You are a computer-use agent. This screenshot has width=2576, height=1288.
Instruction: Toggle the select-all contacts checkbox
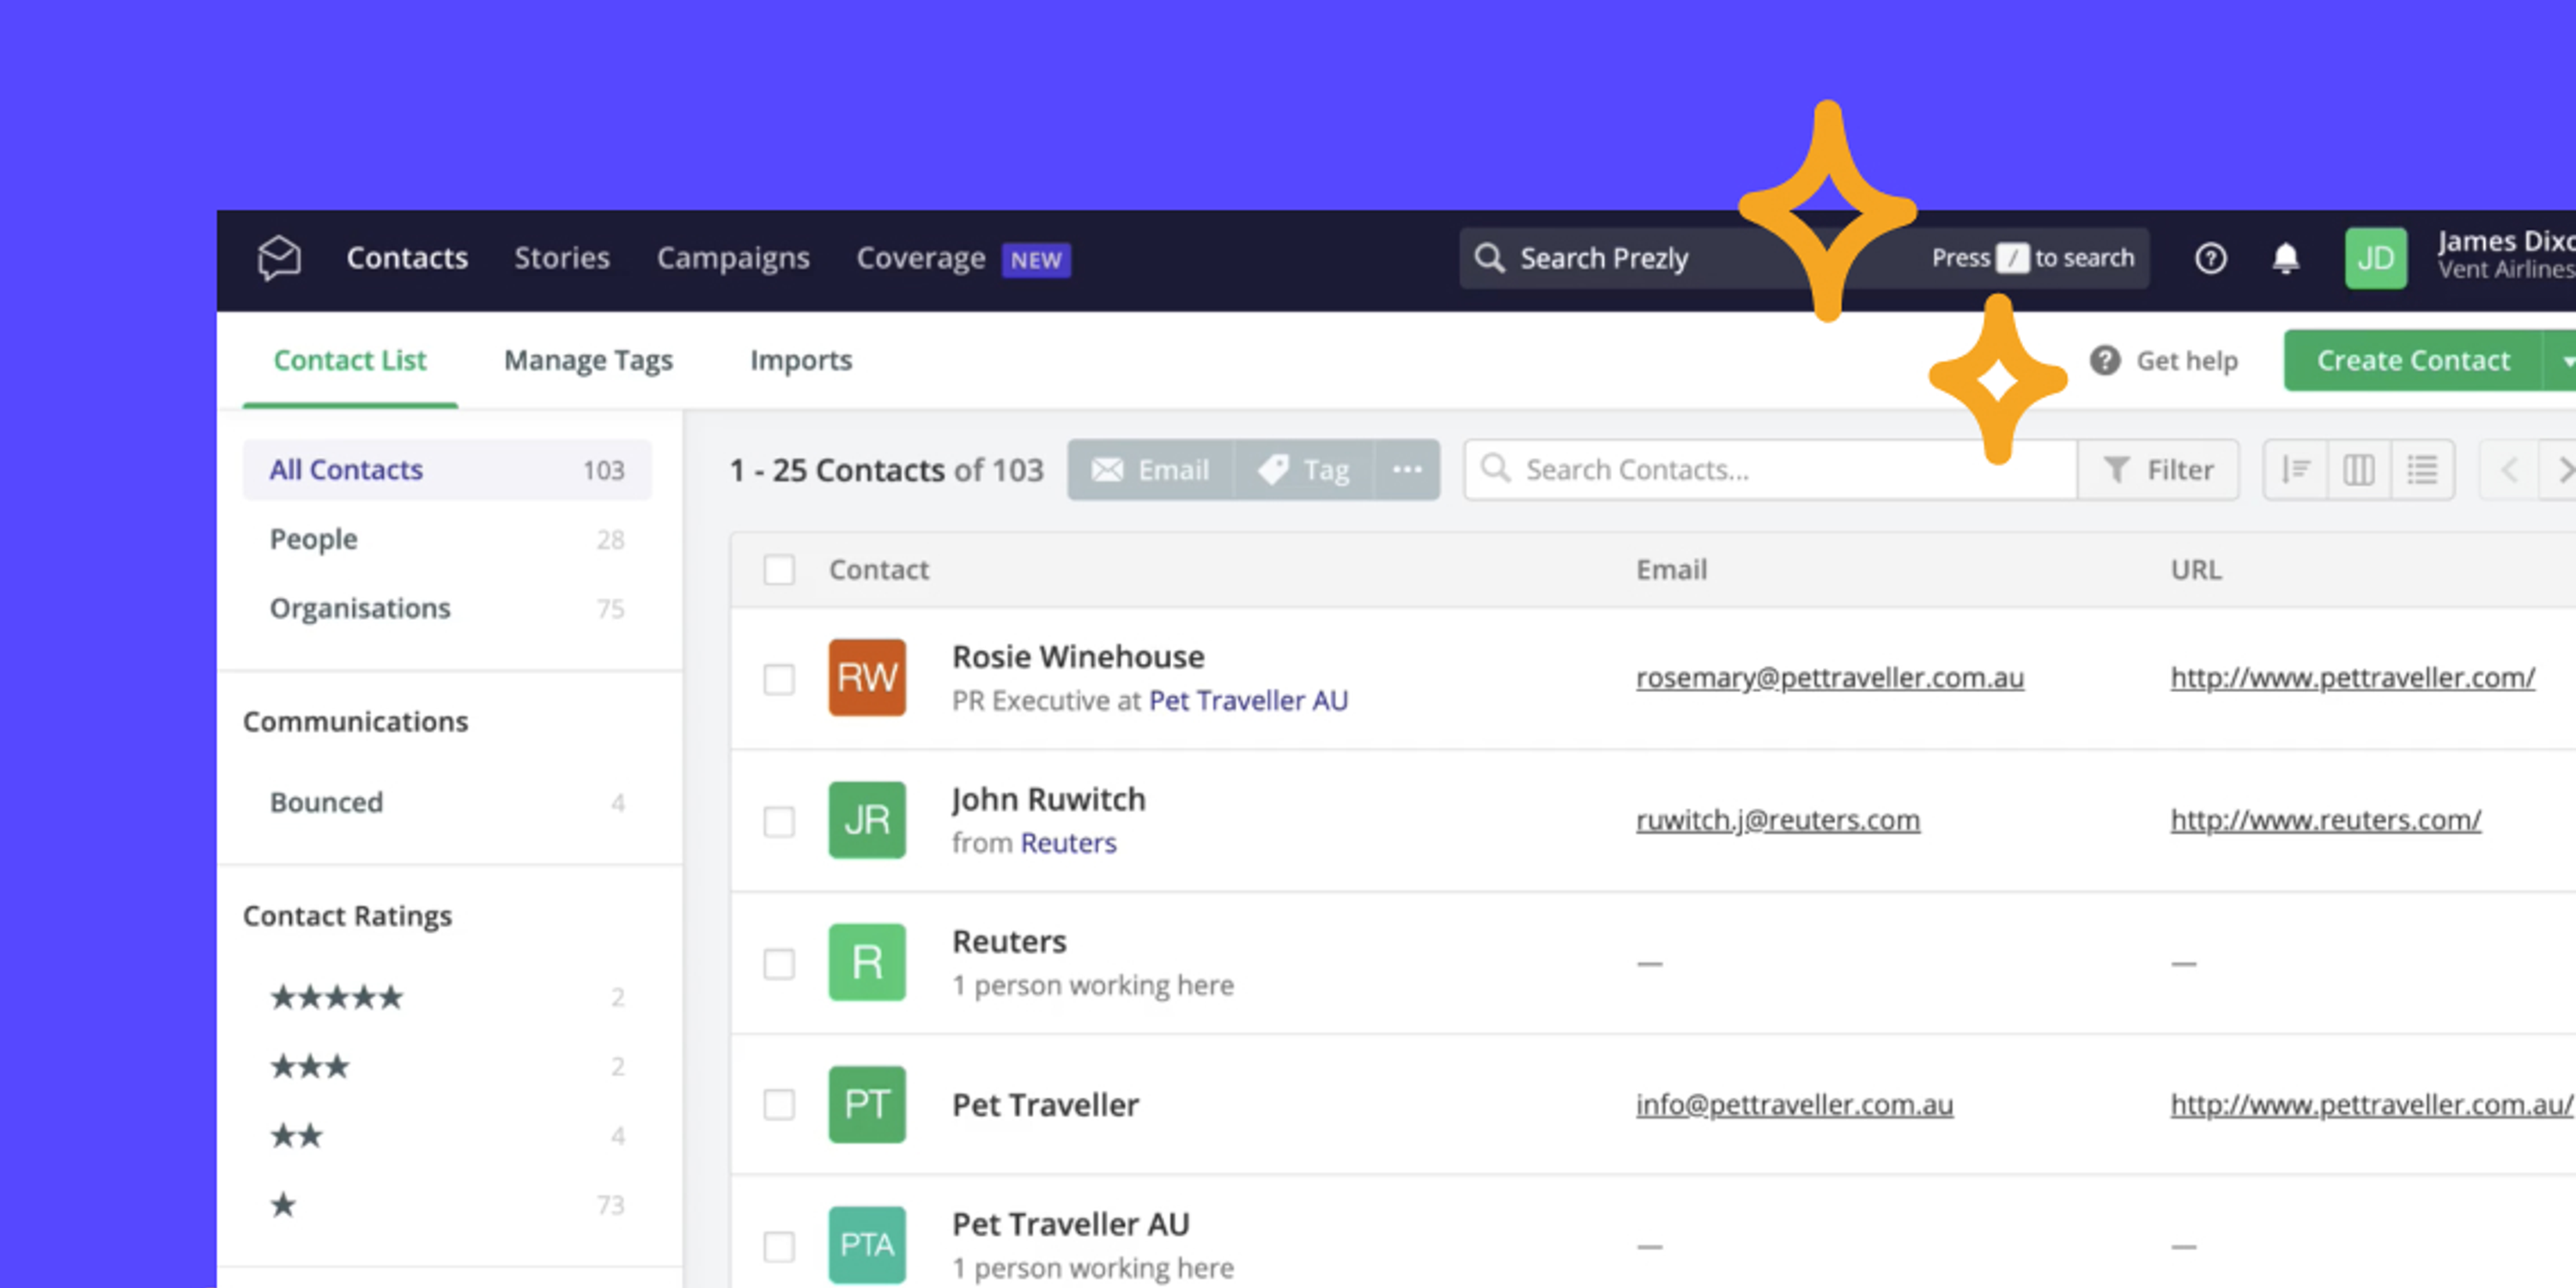click(779, 569)
